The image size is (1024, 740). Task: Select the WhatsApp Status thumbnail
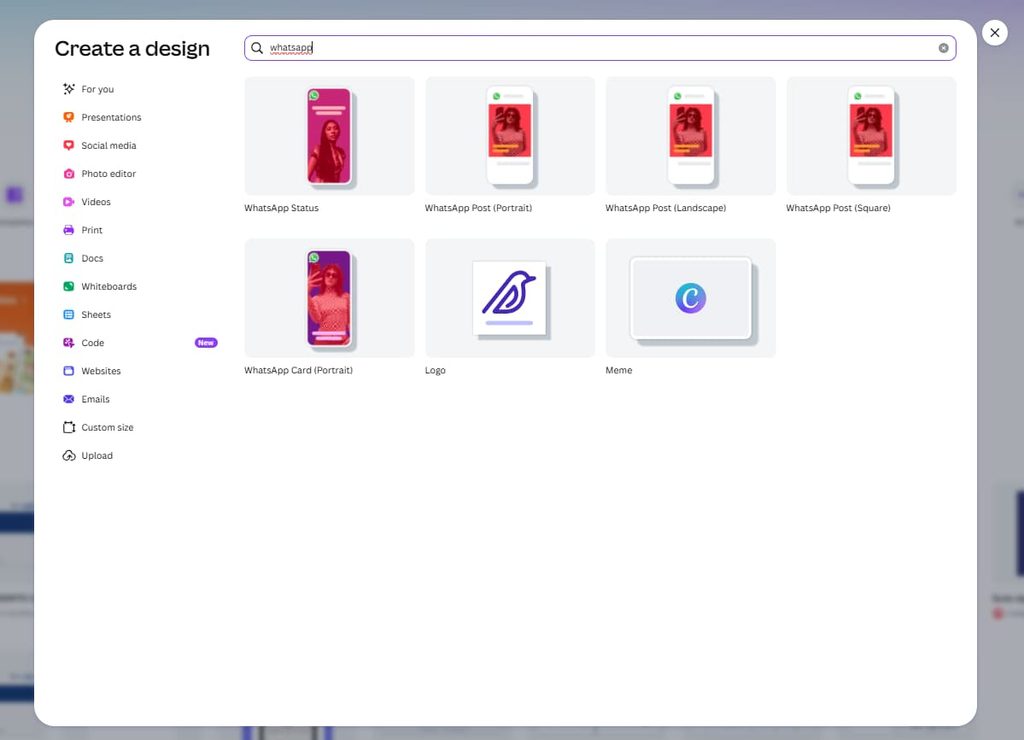coord(329,136)
